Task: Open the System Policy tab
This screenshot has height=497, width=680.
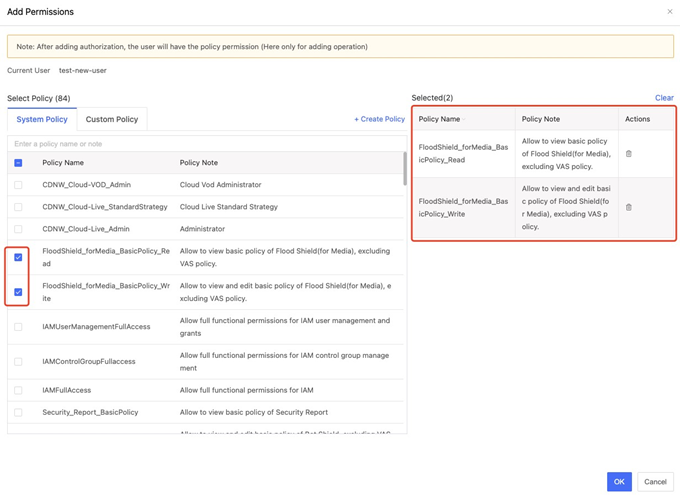Action: coord(42,119)
